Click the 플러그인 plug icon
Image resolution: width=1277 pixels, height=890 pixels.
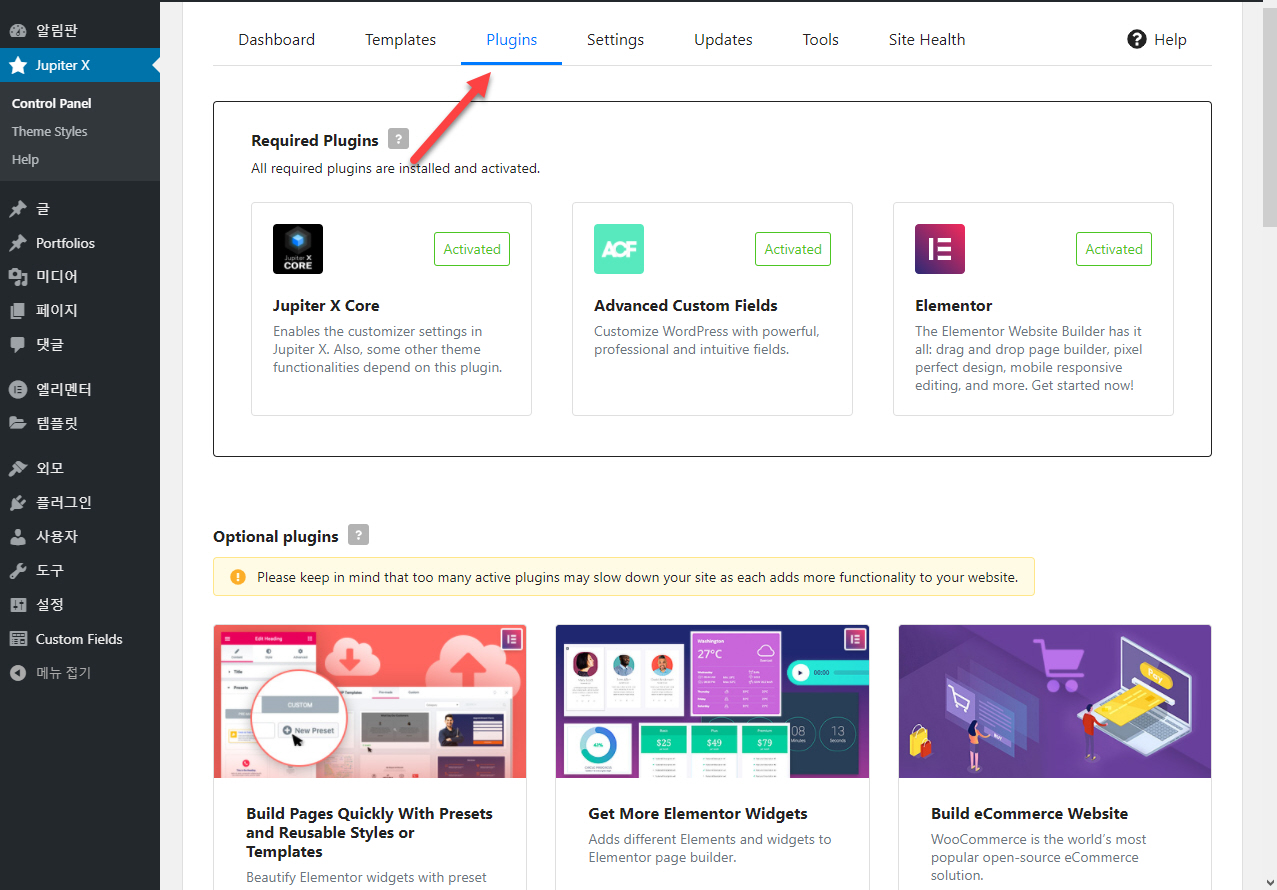tap(18, 502)
